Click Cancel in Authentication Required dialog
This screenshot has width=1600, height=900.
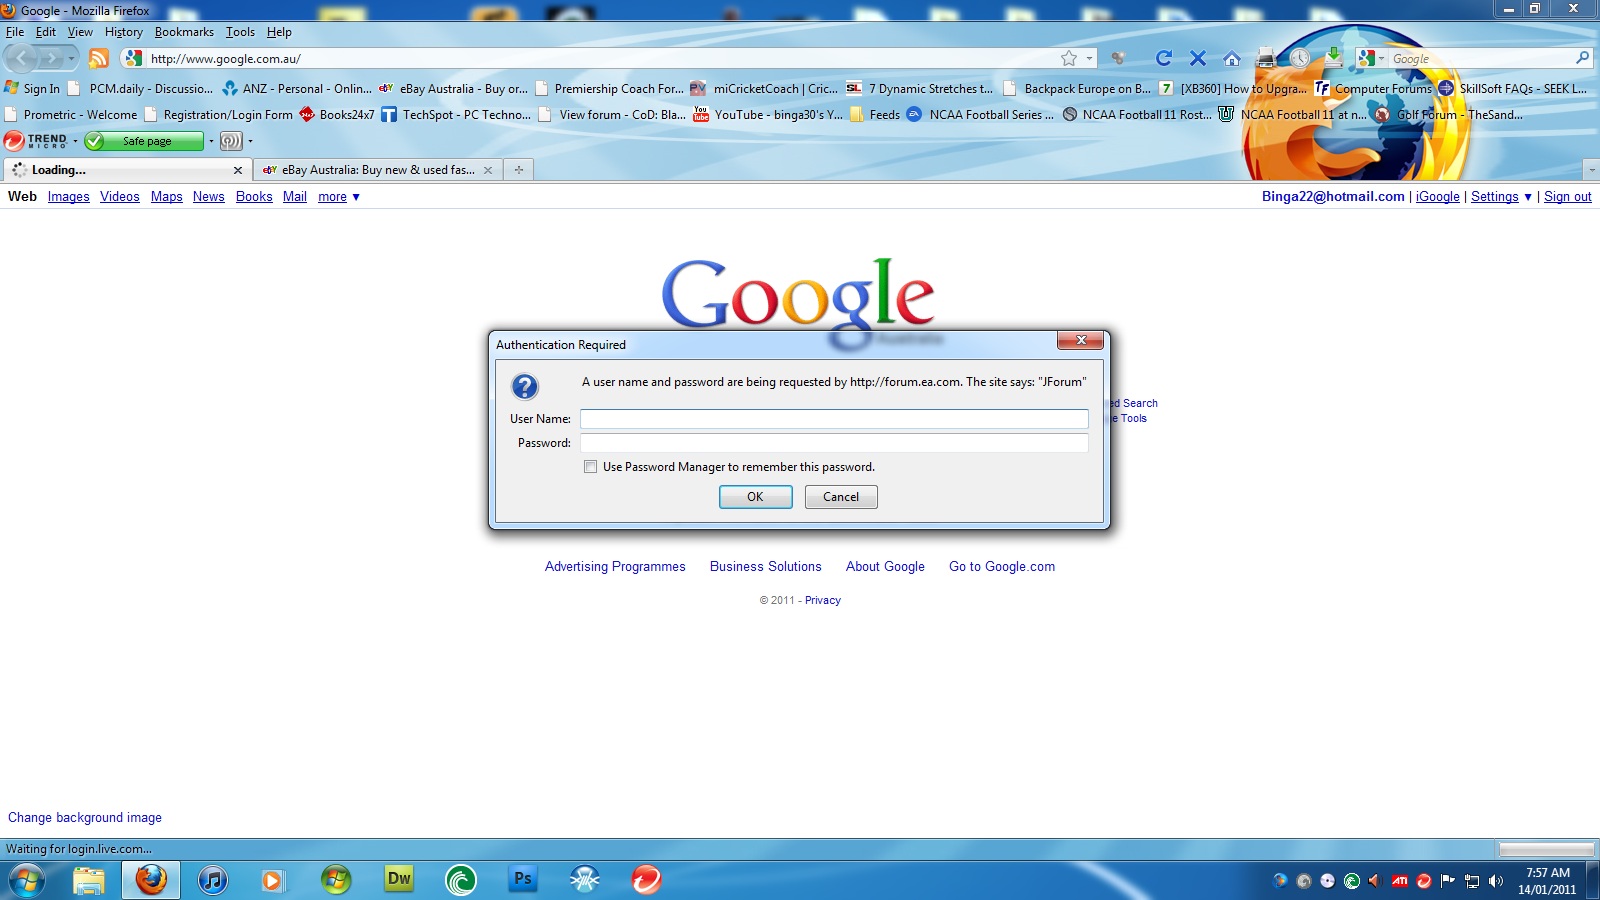tap(841, 497)
